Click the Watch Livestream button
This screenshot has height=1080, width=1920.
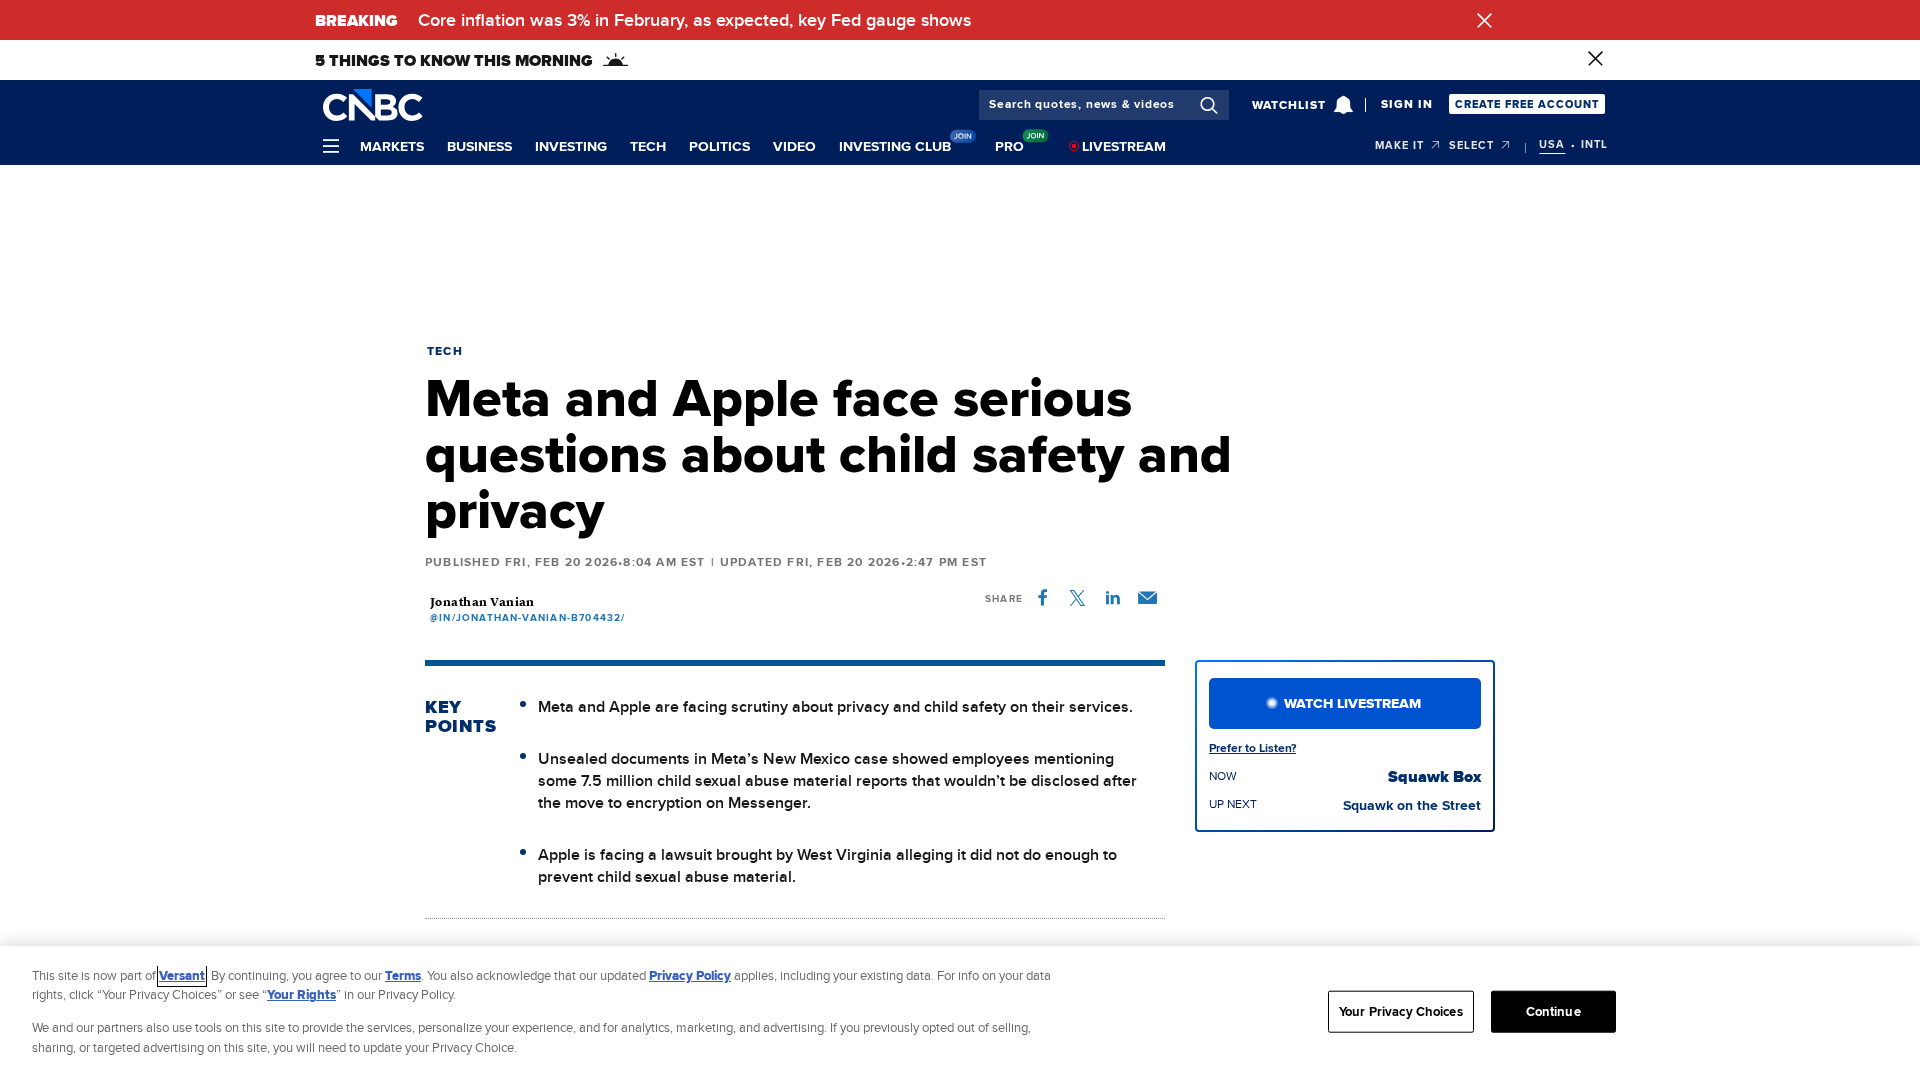click(x=1344, y=704)
